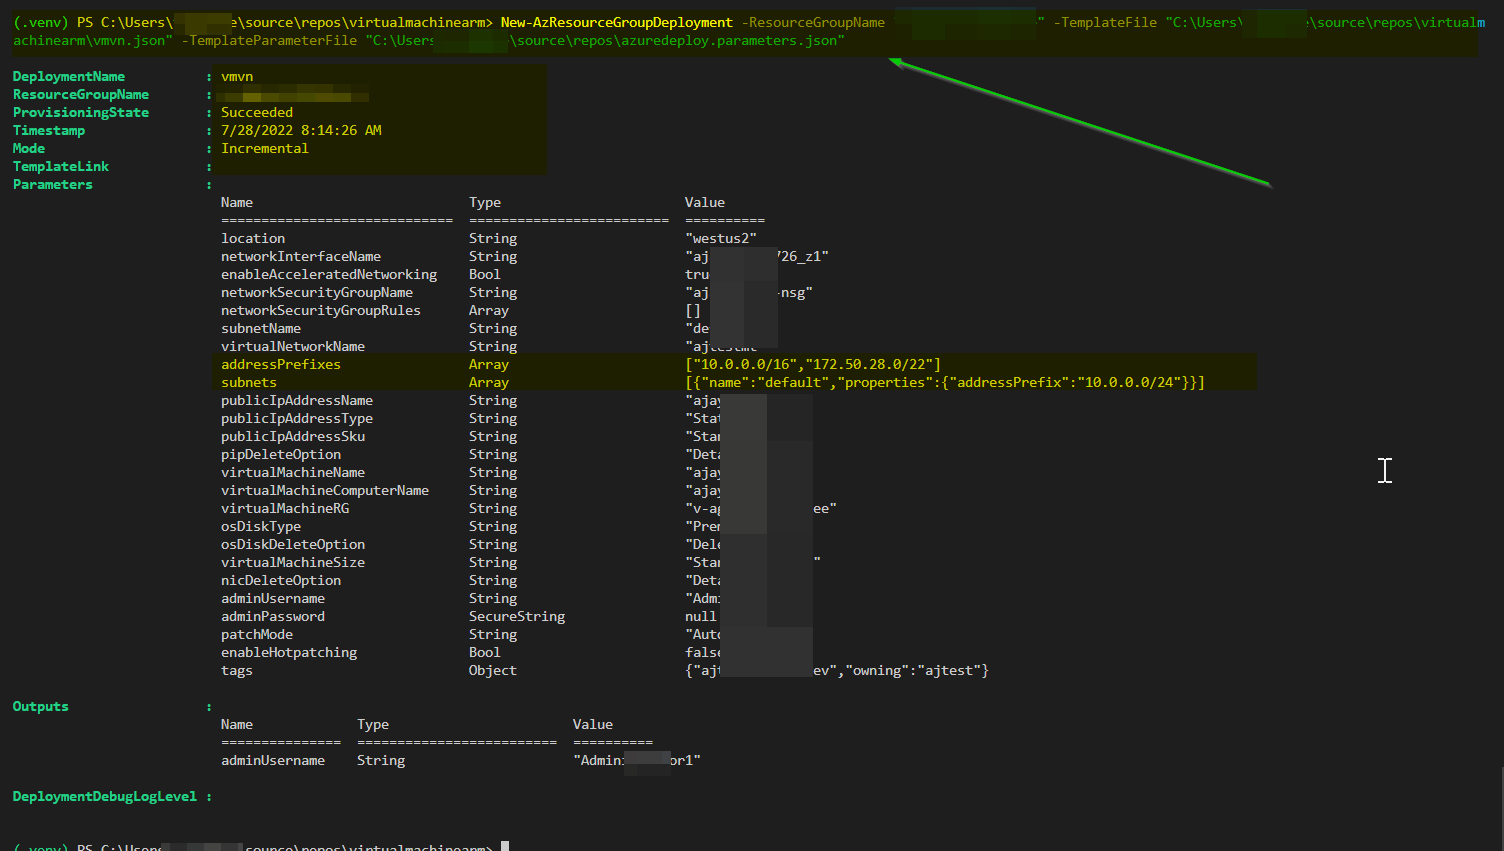Click the Parameters label

coord(53,185)
